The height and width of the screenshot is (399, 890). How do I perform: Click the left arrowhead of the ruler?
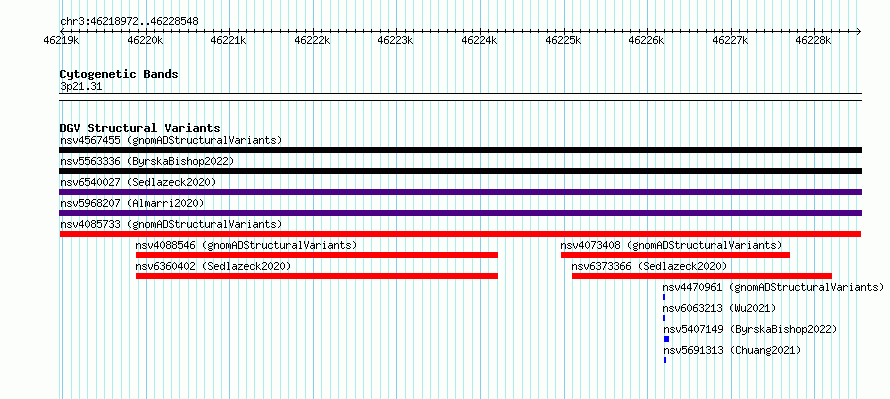tap(62, 31)
